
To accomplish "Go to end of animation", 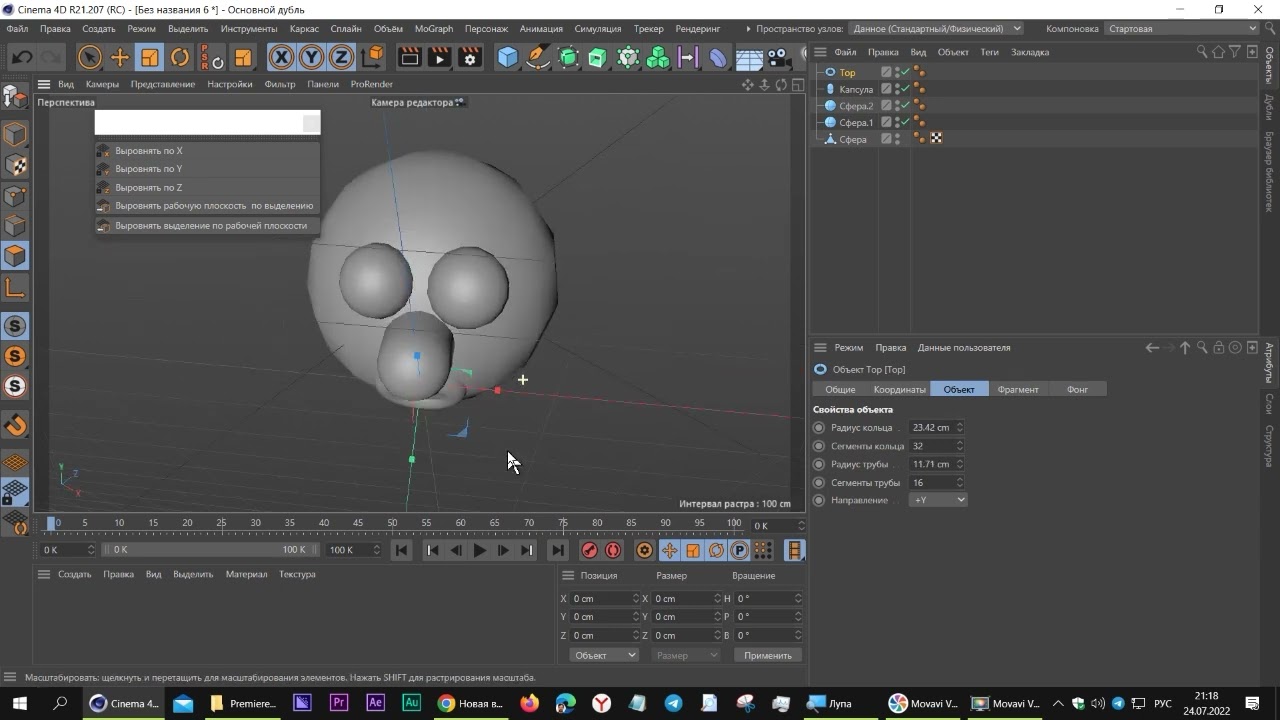I will [x=558, y=550].
